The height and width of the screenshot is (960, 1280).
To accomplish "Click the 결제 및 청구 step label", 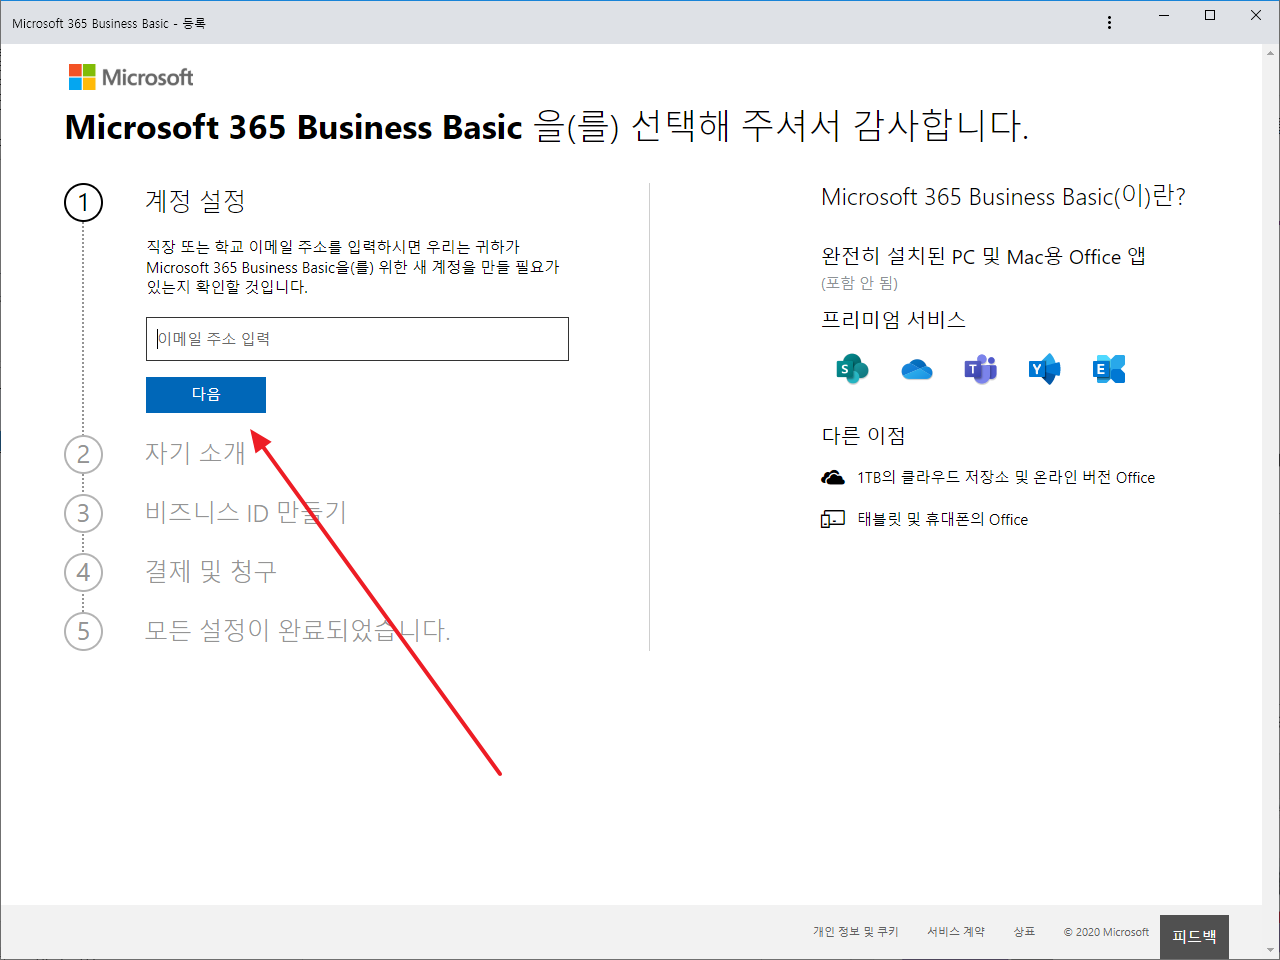I will pyautogui.click(x=210, y=571).
